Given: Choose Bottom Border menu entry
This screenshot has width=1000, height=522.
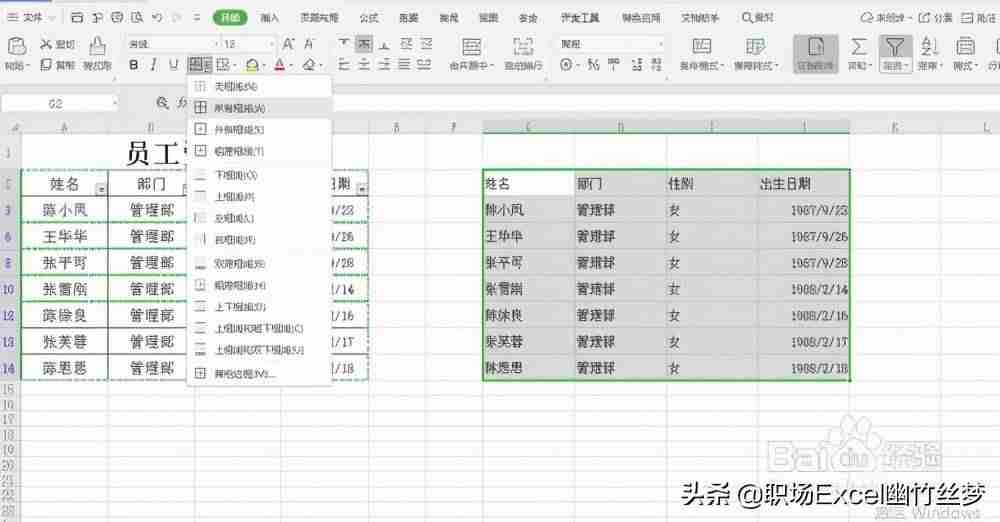Looking at the screenshot, I should tap(260, 175).
